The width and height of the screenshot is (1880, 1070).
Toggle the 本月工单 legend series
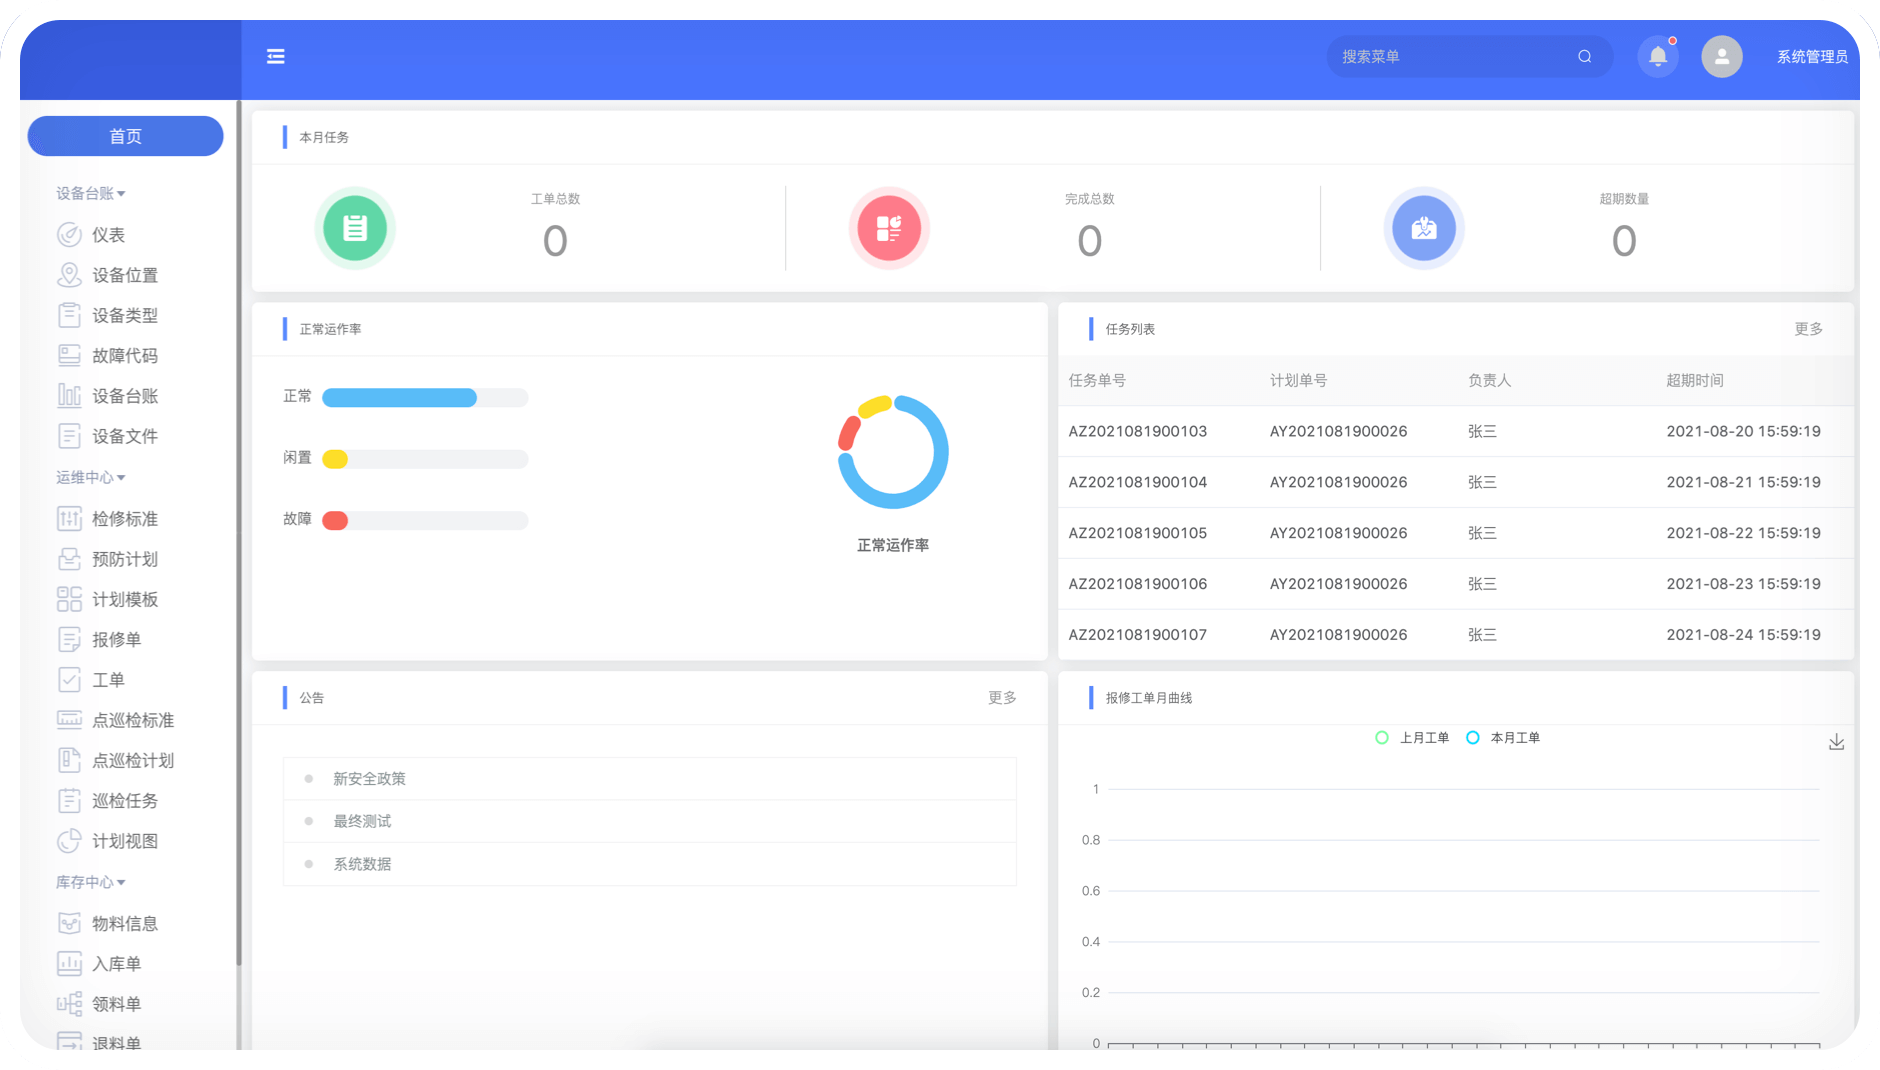click(1503, 738)
